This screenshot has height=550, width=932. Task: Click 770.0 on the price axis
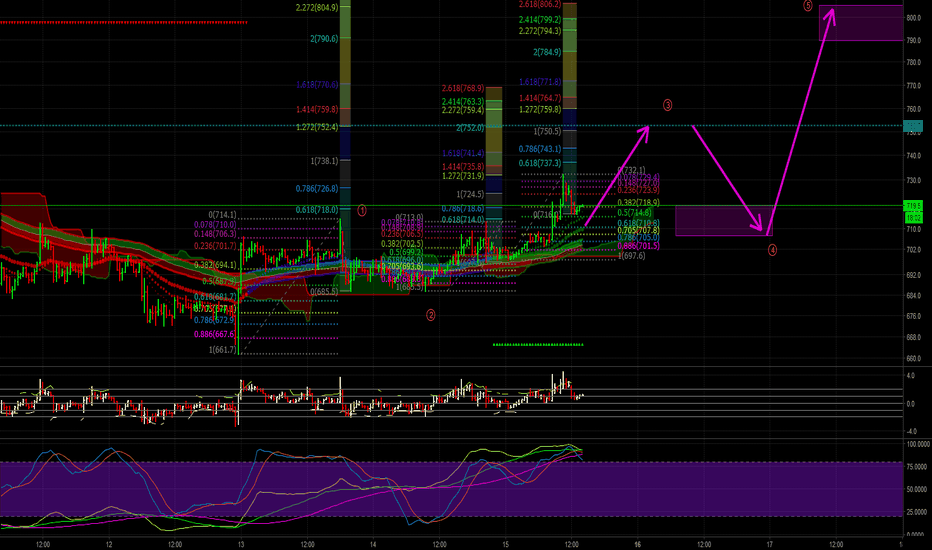[913, 86]
